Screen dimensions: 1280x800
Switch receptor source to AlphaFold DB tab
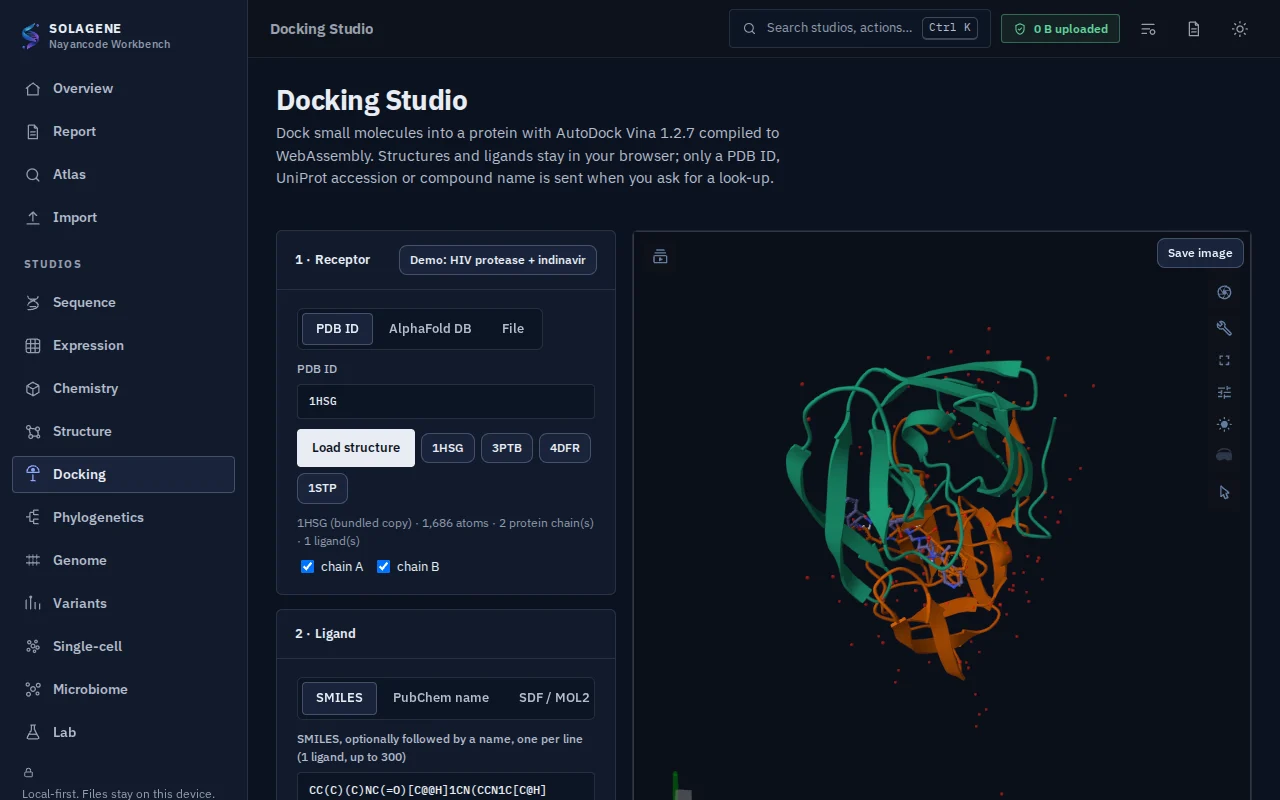click(x=430, y=329)
